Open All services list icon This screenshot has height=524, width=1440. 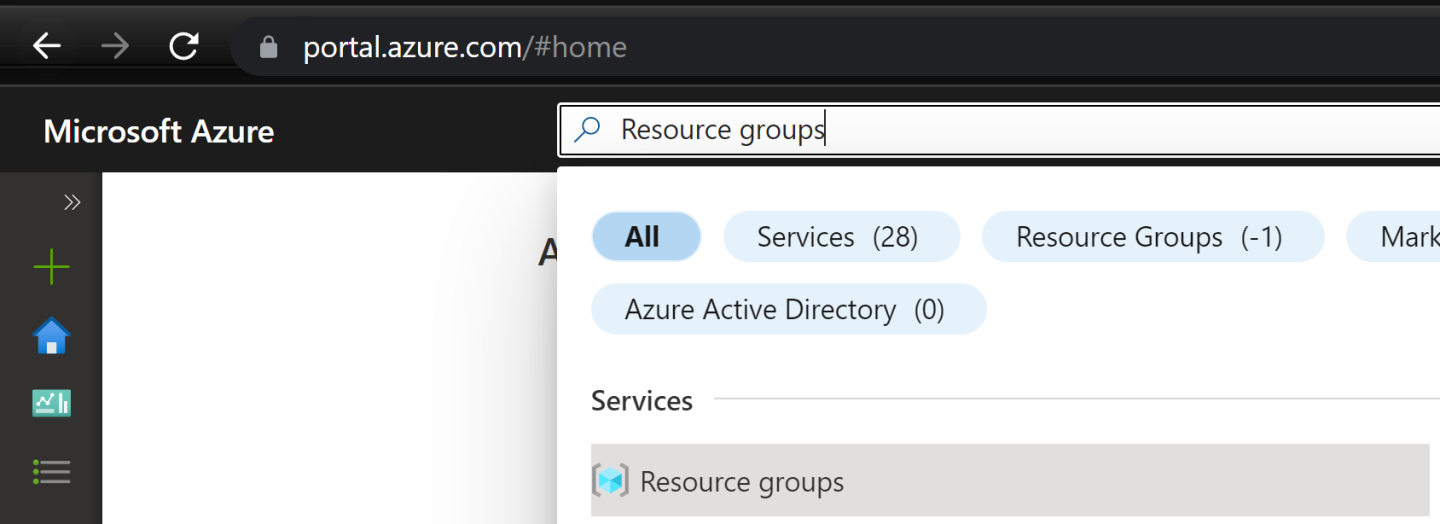pyautogui.click(x=51, y=471)
